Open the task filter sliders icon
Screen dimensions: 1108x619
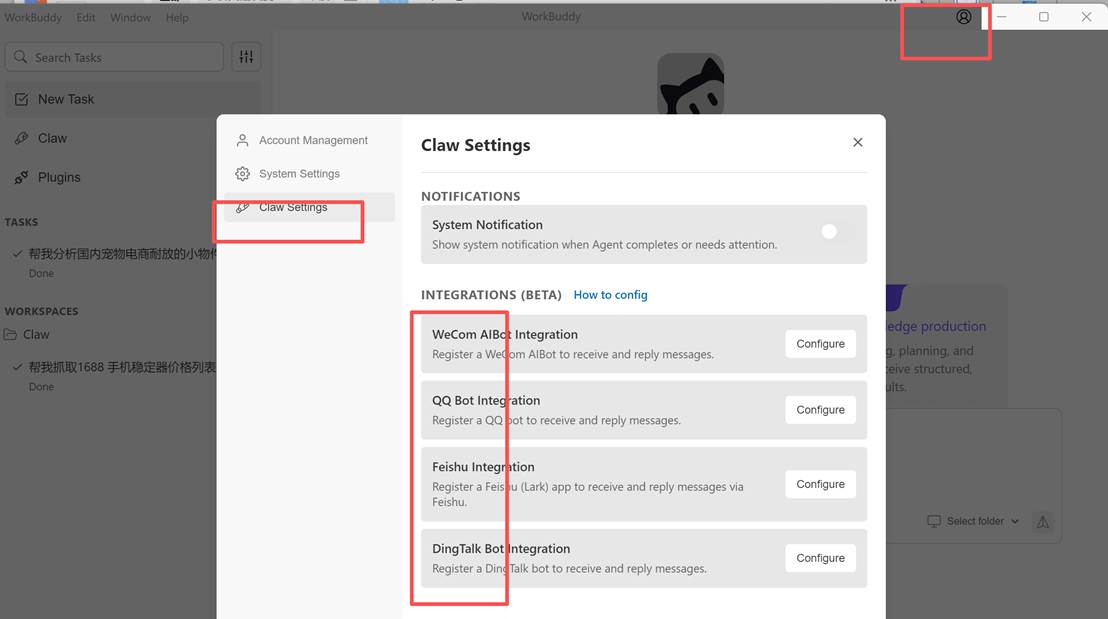[x=246, y=57]
